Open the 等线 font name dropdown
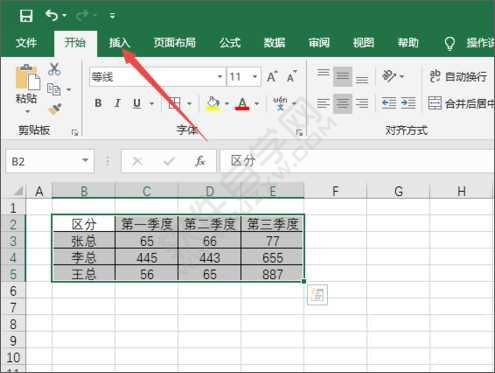 220,77
